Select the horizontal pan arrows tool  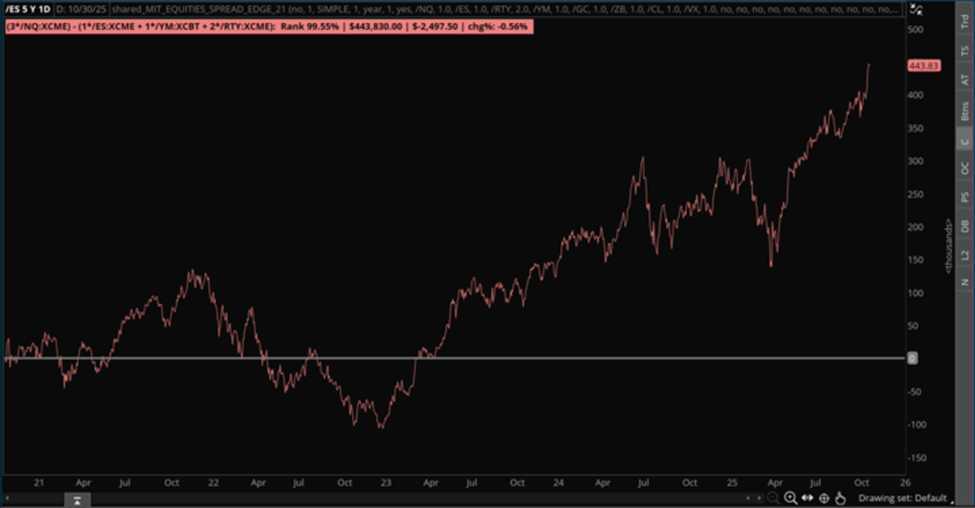[807, 497]
